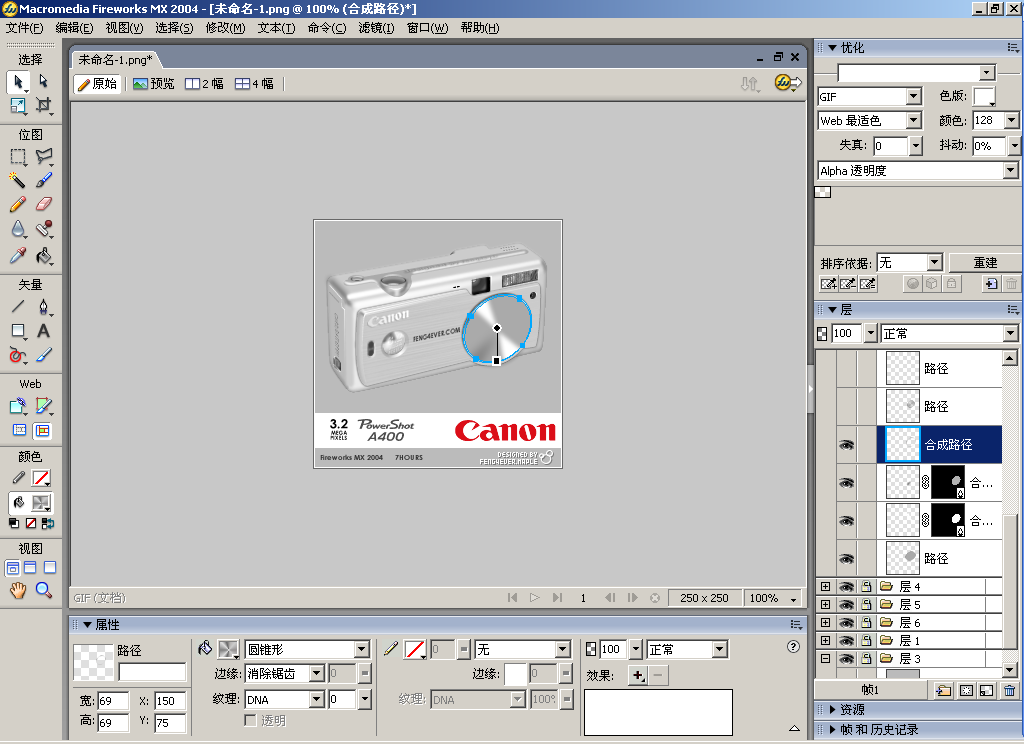Enable the 透明 checkbox
The width and height of the screenshot is (1024, 744).
pos(250,720)
